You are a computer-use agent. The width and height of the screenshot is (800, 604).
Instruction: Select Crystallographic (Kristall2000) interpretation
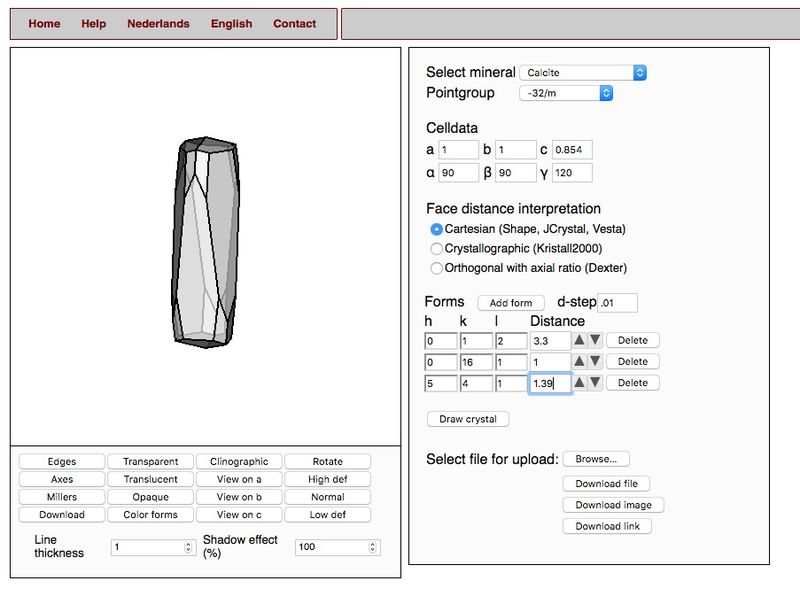[x=436, y=249]
